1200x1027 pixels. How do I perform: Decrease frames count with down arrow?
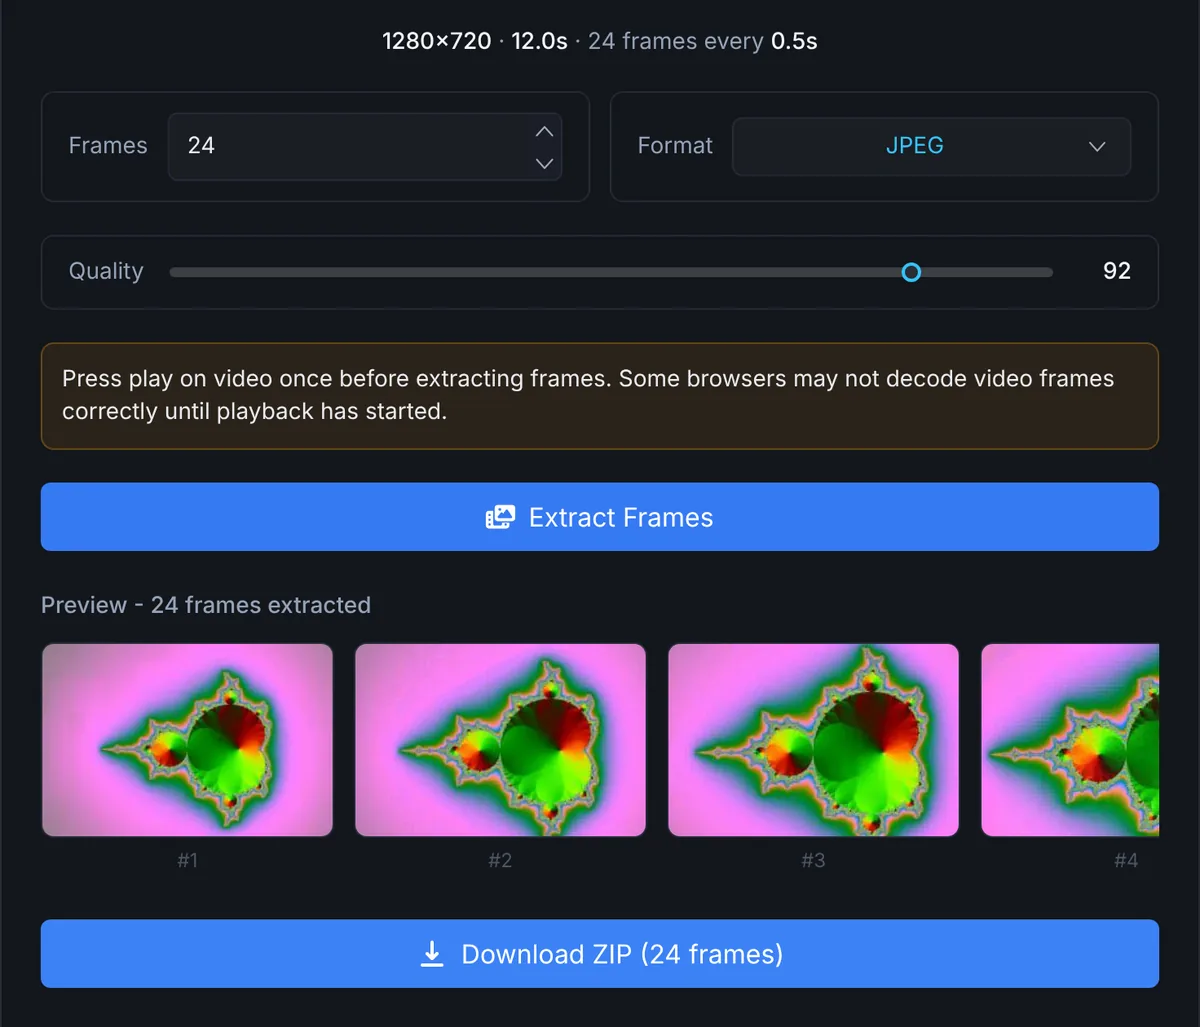click(544, 163)
